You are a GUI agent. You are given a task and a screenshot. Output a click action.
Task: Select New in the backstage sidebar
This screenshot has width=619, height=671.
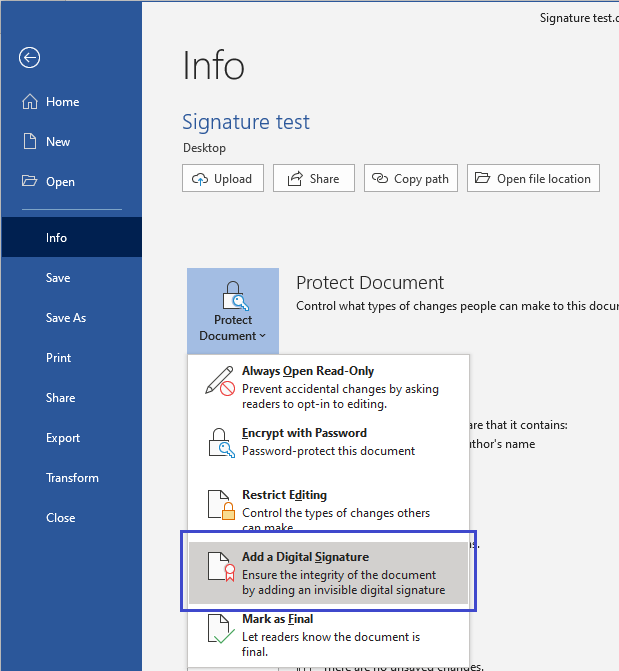[x=71, y=141]
